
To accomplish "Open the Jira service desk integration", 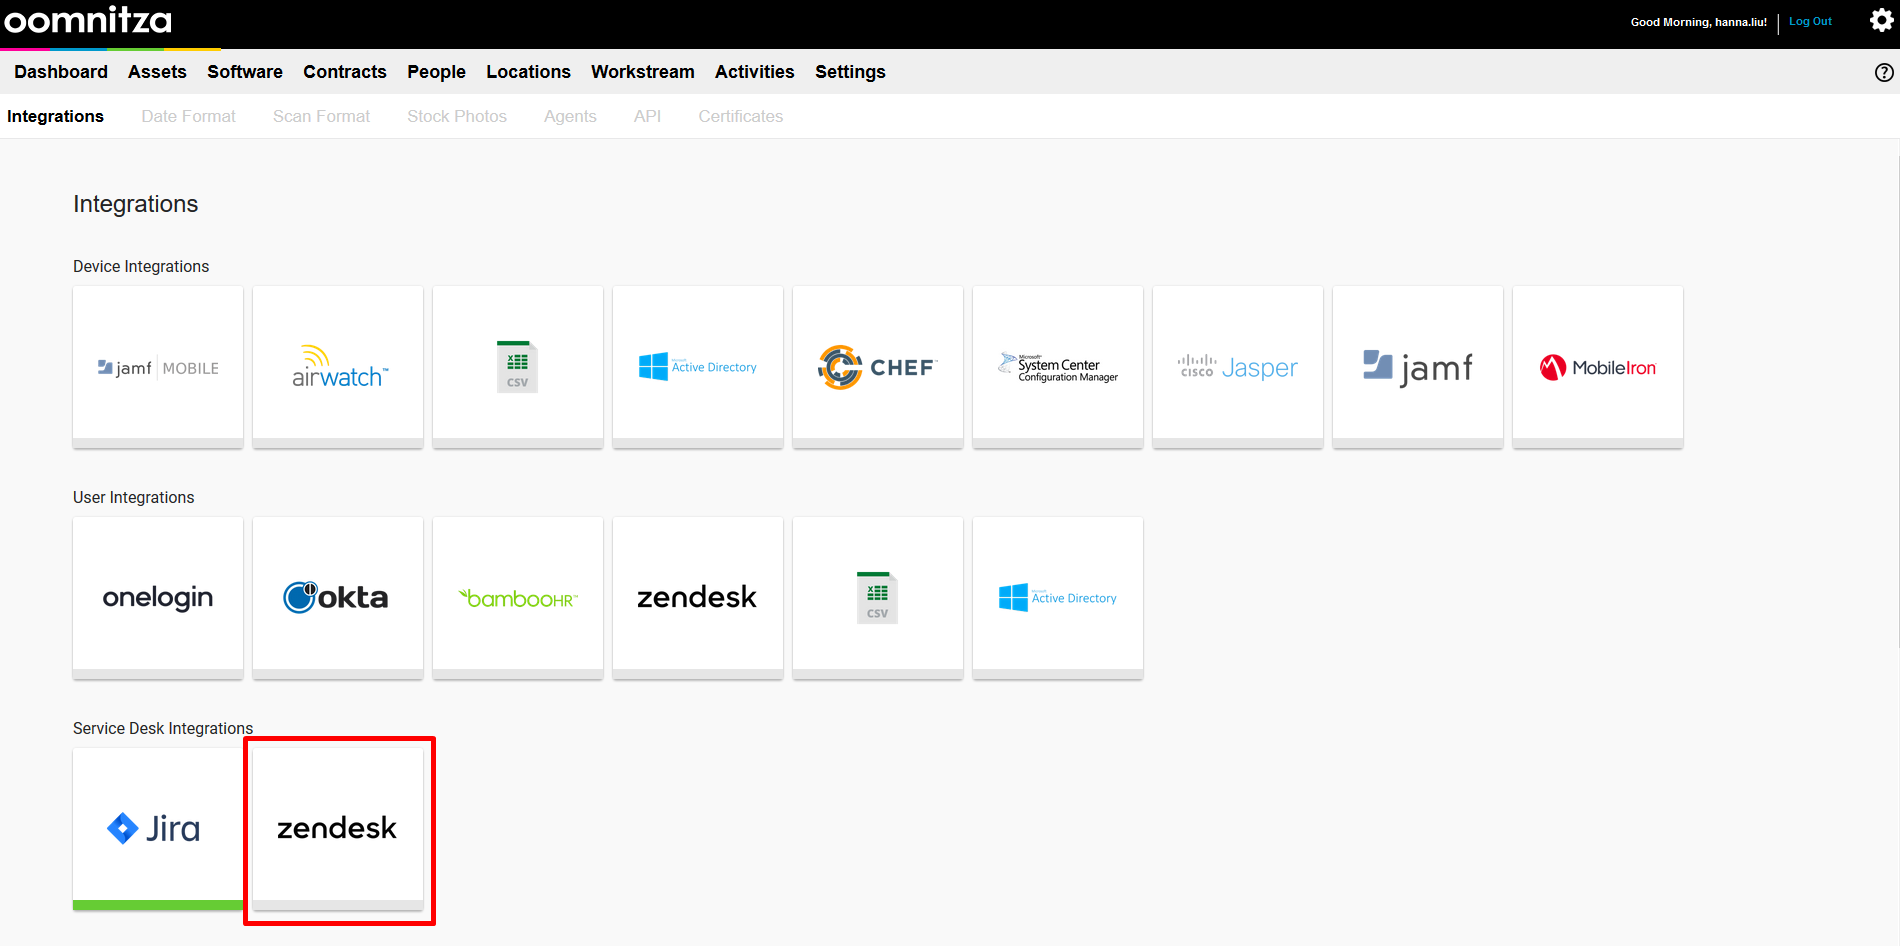I will pos(157,828).
